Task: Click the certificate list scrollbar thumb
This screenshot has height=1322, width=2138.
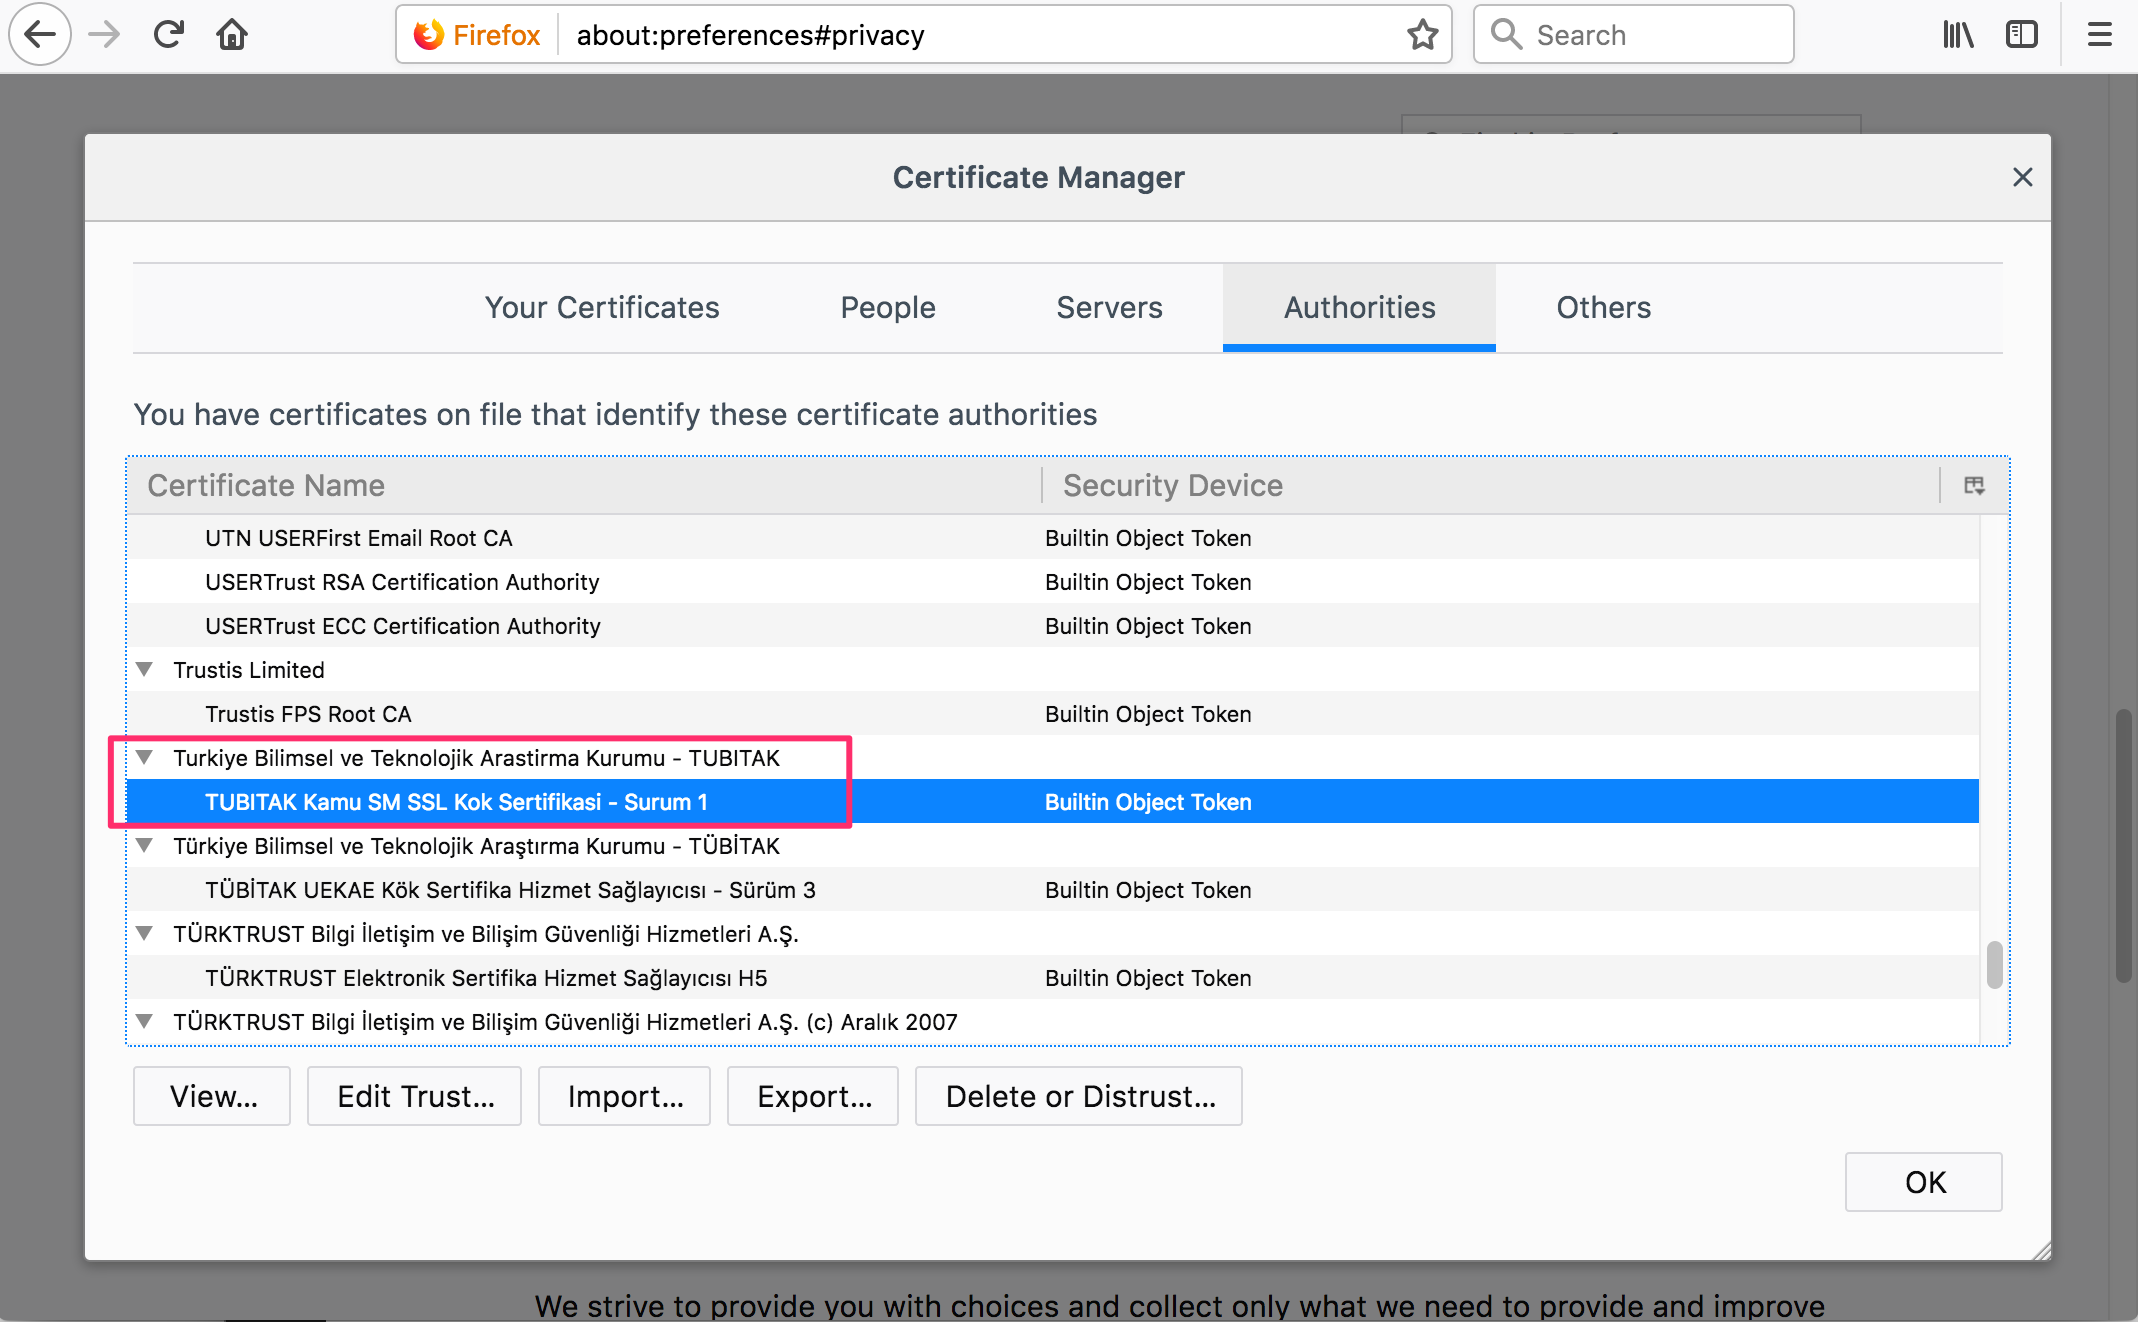Action: click(1993, 964)
